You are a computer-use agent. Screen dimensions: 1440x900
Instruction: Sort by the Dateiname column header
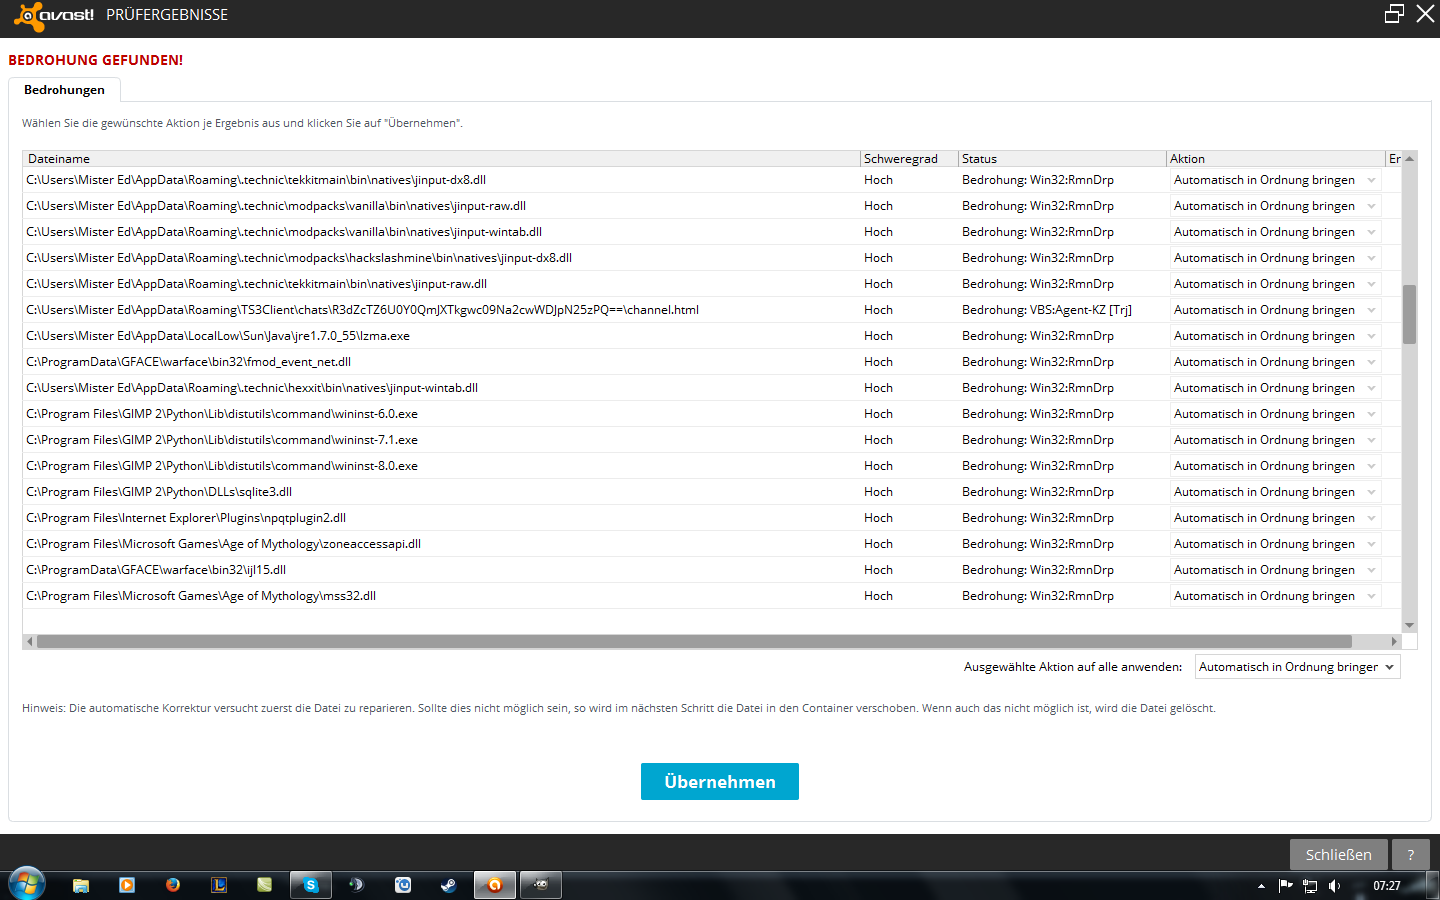coord(441,159)
